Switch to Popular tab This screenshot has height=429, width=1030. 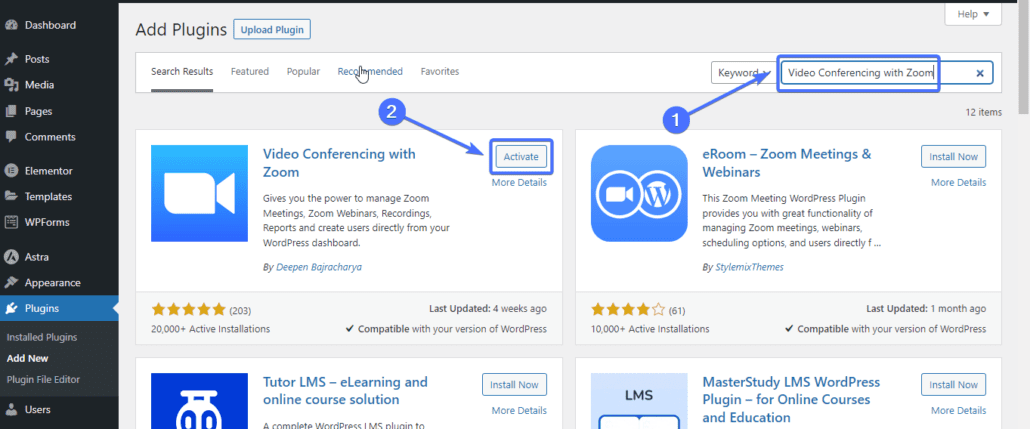pyautogui.click(x=303, y=72)
